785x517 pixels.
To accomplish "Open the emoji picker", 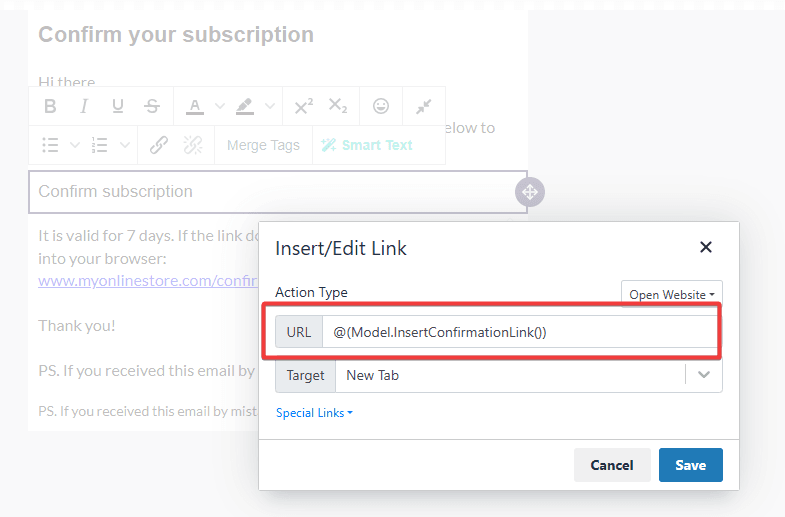I will click(x=381, y=106).
